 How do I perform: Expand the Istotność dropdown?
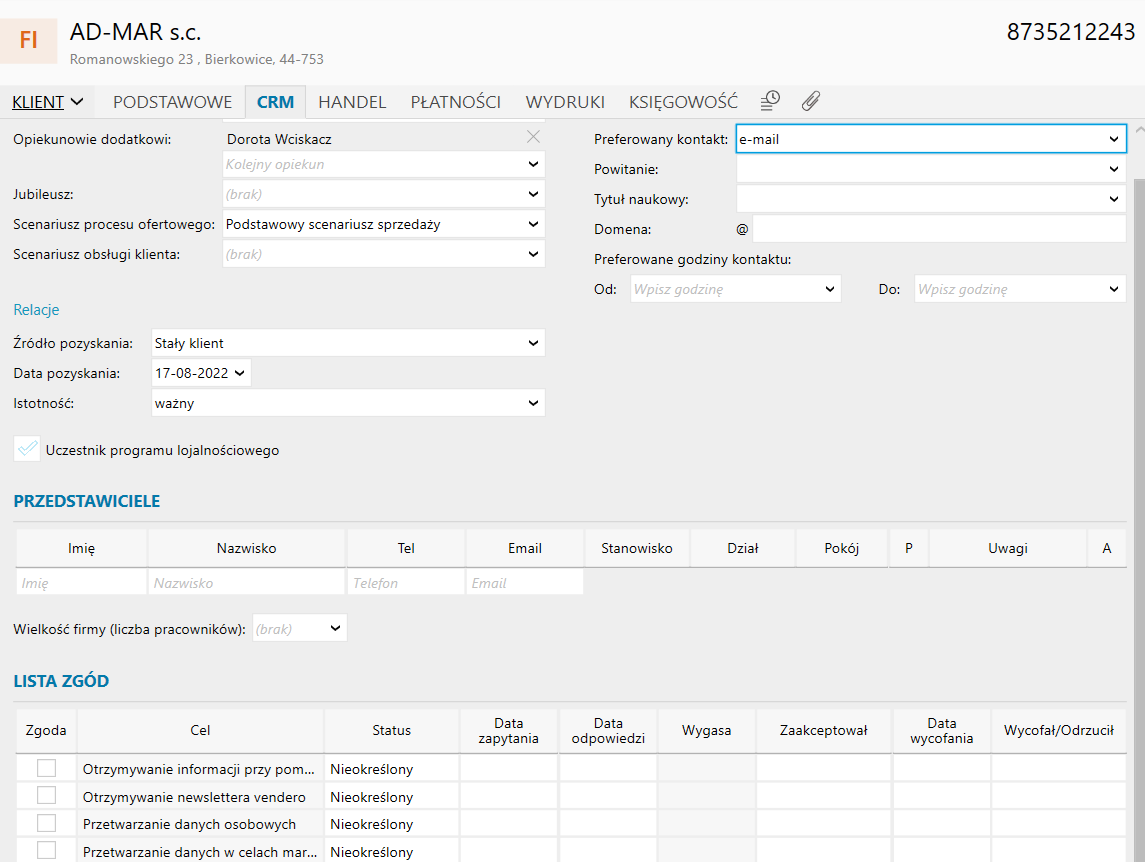(533, 404)
